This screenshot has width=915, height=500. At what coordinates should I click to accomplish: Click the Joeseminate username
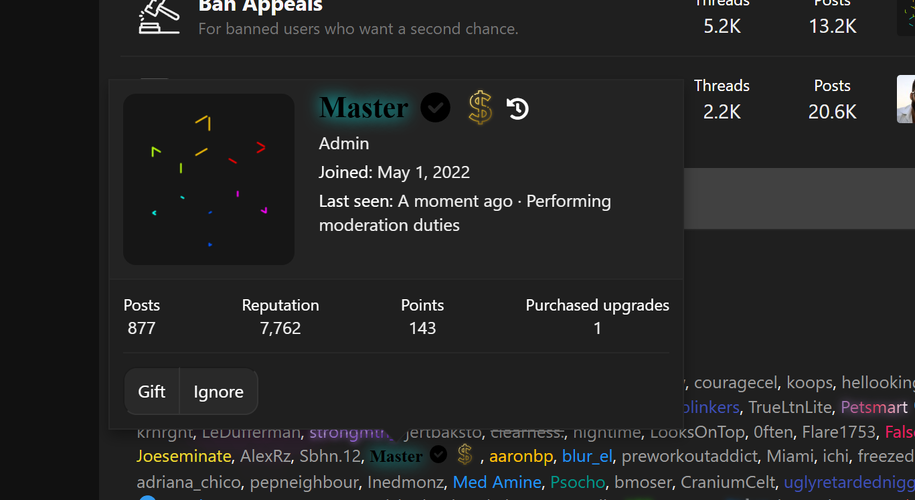coord(184,456)
